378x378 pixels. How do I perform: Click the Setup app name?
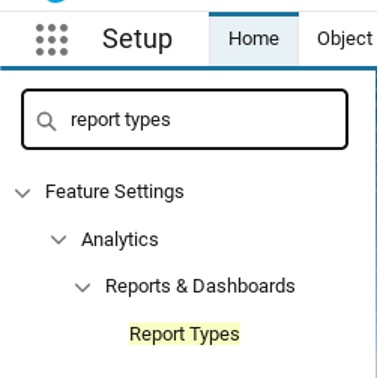pyautogui.click(x=137, y=39)
